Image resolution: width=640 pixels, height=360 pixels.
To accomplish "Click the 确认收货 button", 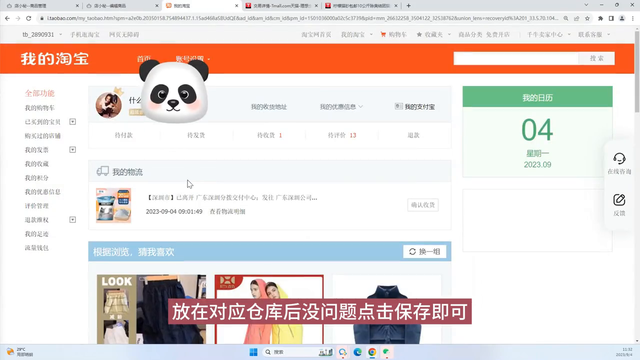I will pyautogui.click(x=423, y=205).
